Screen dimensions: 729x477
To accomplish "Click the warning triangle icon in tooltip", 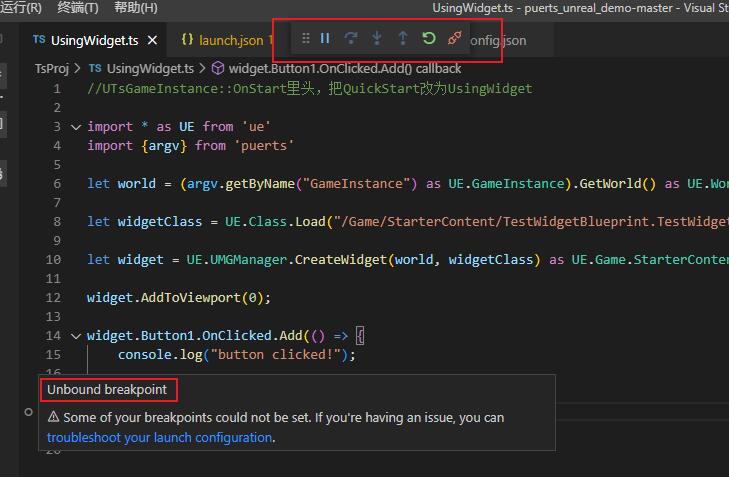I will [x=53, y=417].
